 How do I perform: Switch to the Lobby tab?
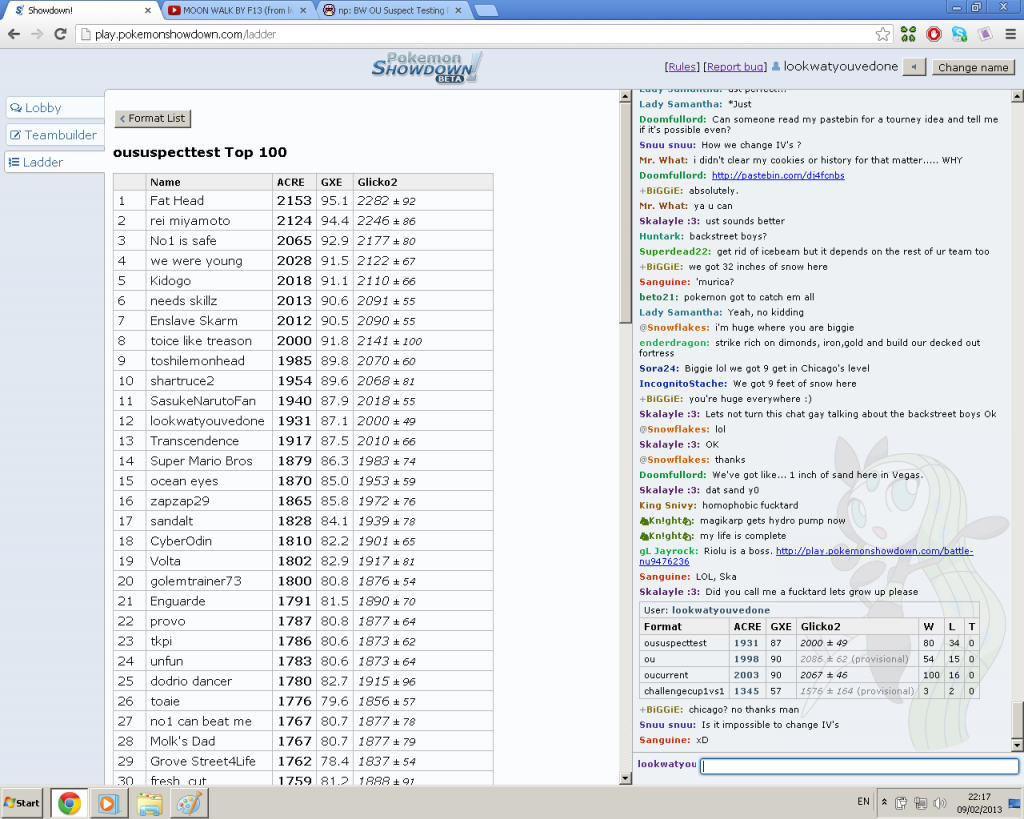point(54,108)
